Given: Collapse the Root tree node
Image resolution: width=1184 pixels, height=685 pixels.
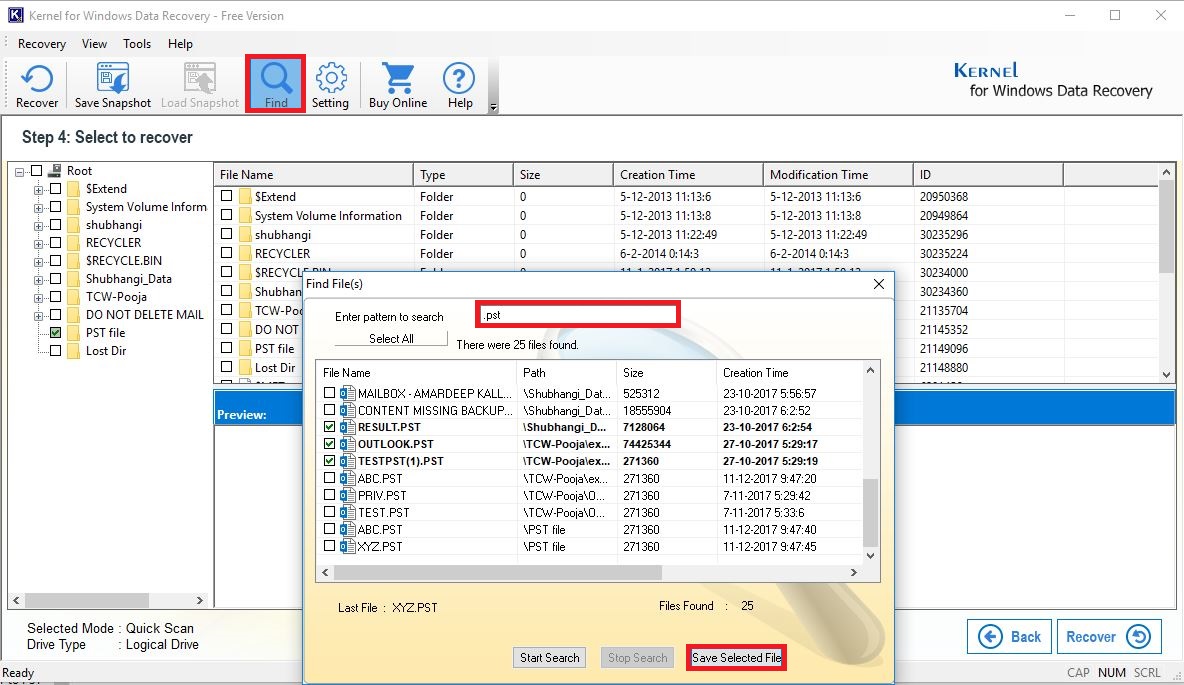Looking at the screenshot, I should (20, 172).
